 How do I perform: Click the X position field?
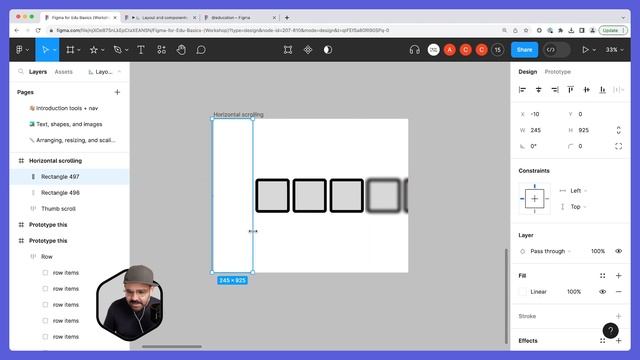(541, 114)
